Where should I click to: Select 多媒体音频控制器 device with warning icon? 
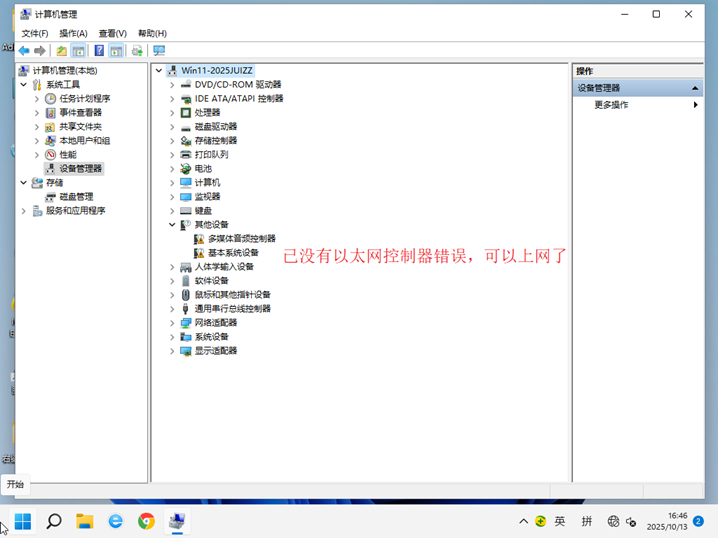[241, 239]
